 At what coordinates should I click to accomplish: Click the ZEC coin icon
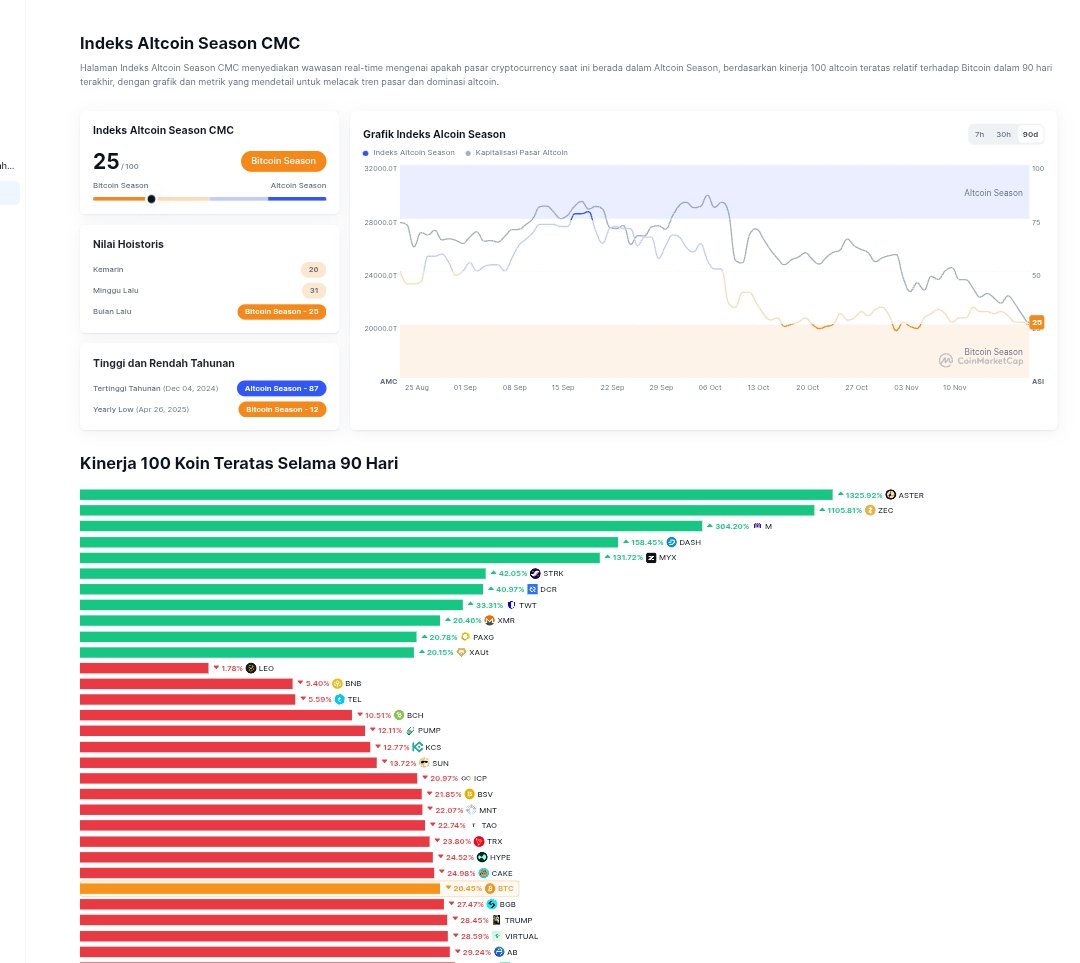870,510
